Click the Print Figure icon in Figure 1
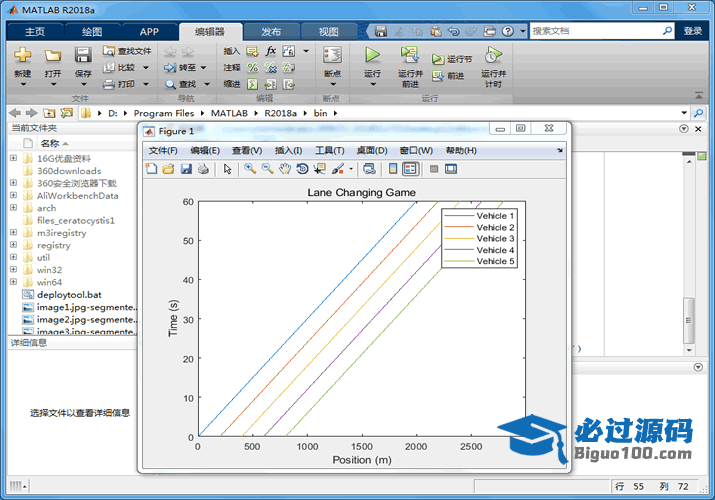 point(203,169)
